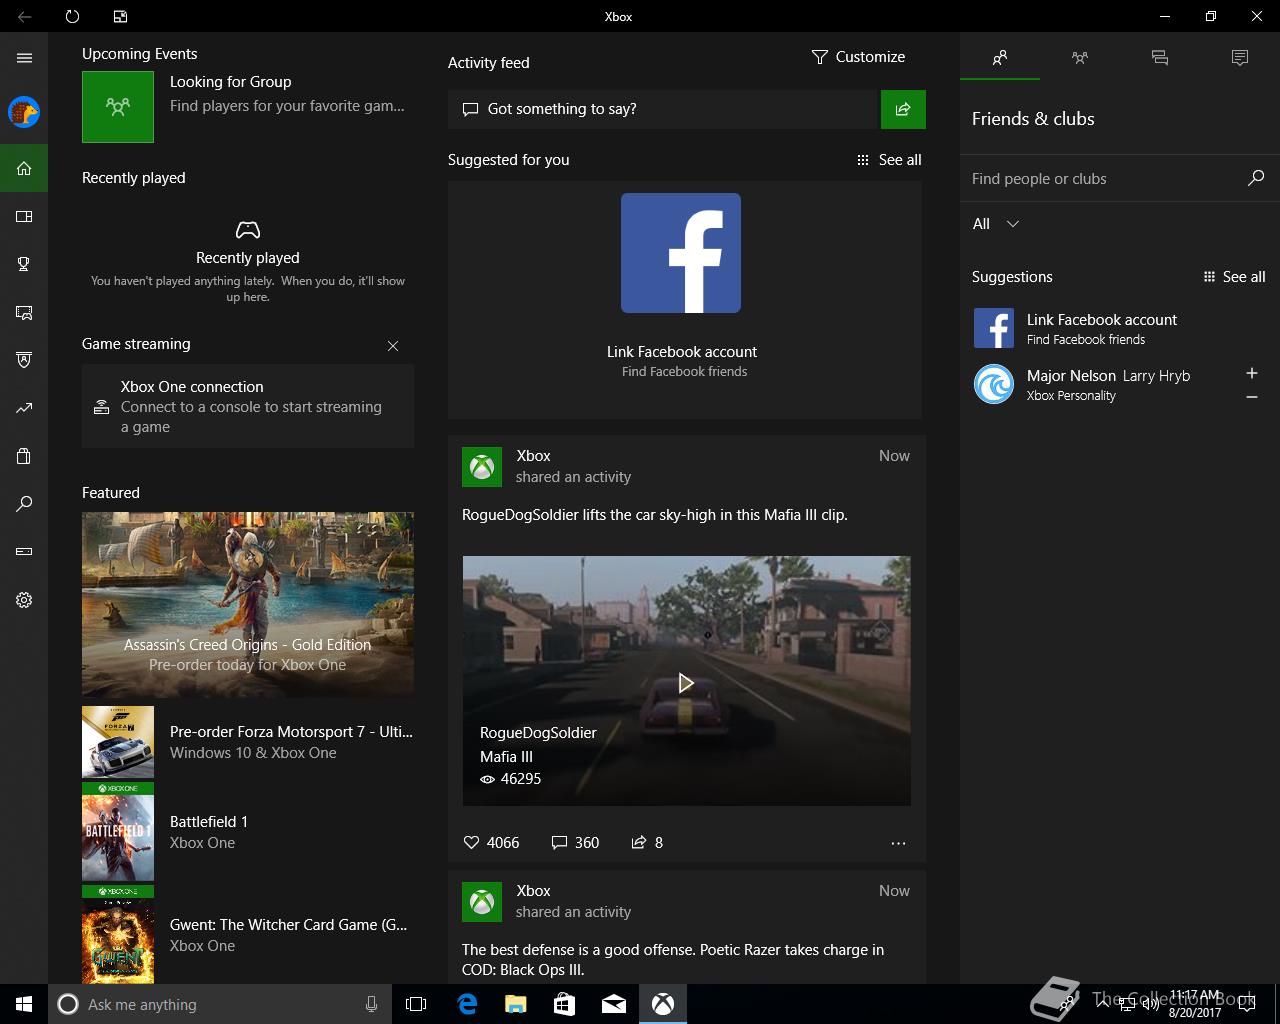The width and height of the screenshot is (1280, 1024).
Task: Click Xbox app icon on taskbar
Action: click(x=663, y=1004)
